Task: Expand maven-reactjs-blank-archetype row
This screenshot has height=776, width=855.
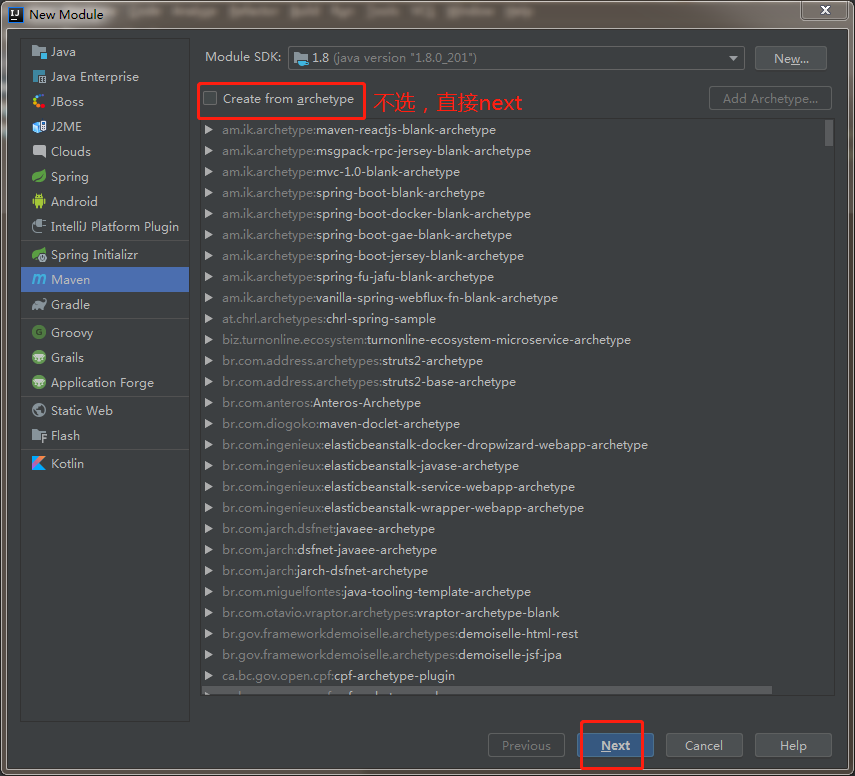Action: (208, 130)
